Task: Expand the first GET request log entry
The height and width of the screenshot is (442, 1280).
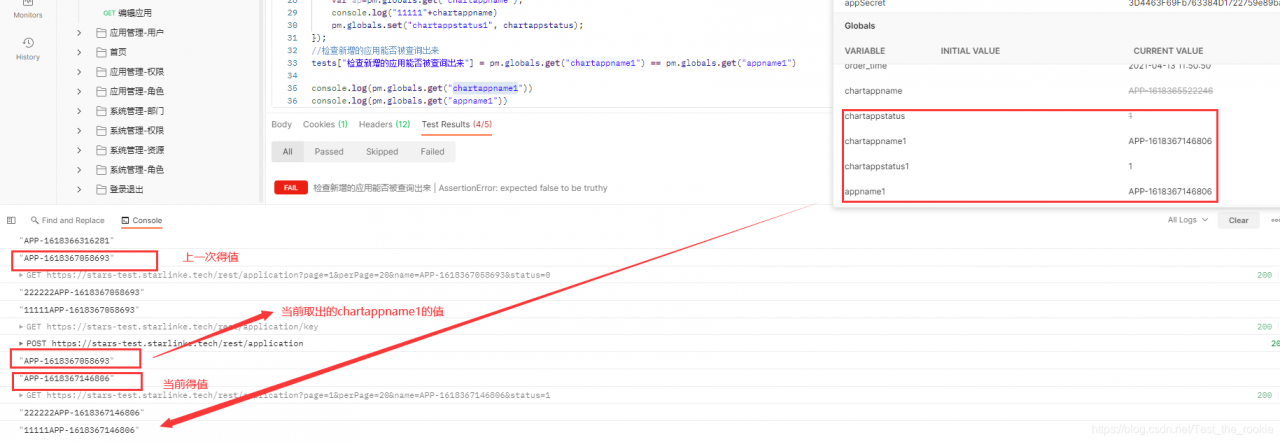Action: pyautogui.click(x=22, y=275)
